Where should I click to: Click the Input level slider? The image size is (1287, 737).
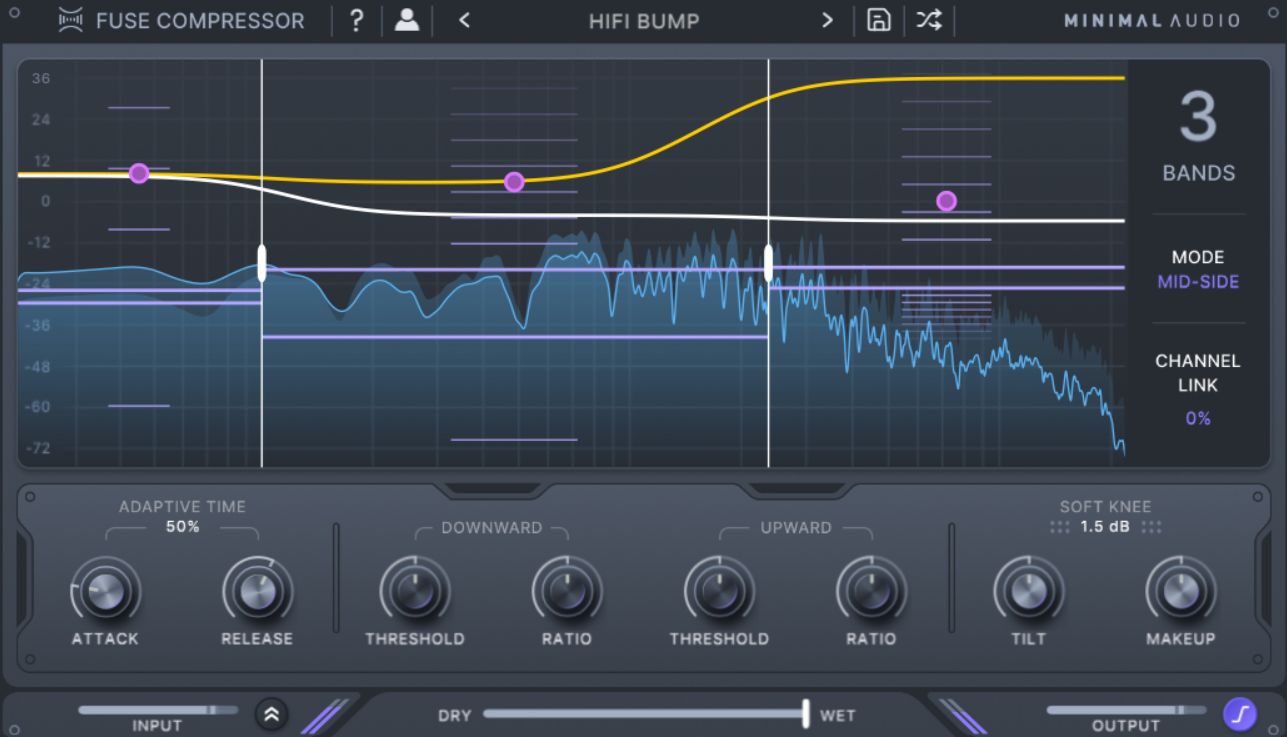click(x=158, y=710)
